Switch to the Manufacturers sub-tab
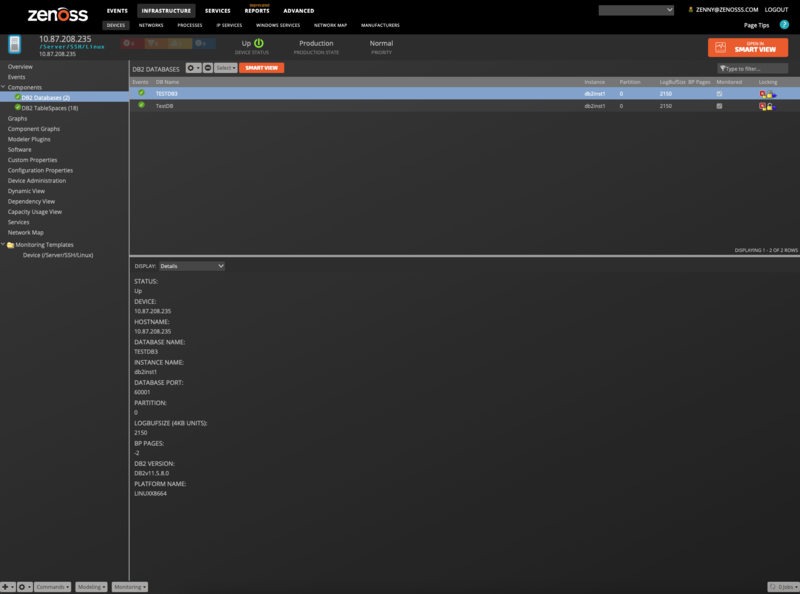Screen dimensions: 800x594 [381, 25]
